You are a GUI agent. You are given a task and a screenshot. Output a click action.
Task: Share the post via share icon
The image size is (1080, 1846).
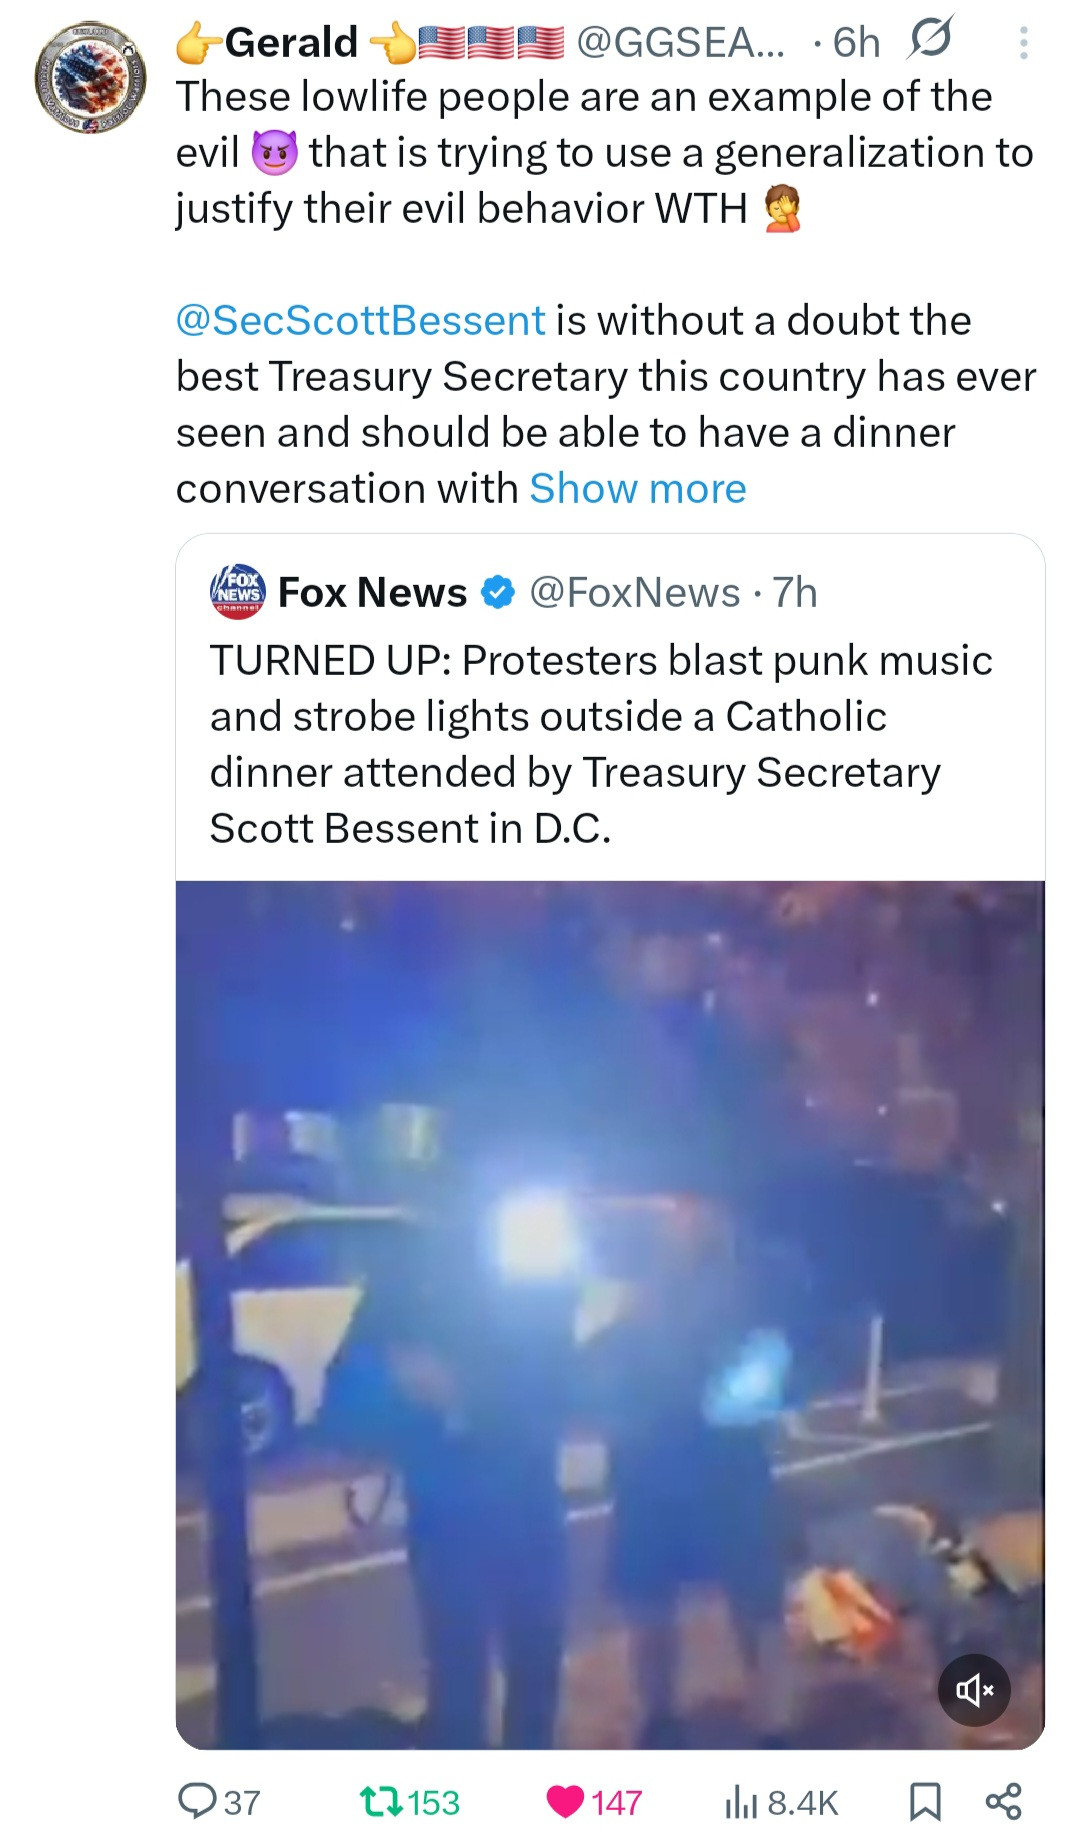pos(1003,1801)
